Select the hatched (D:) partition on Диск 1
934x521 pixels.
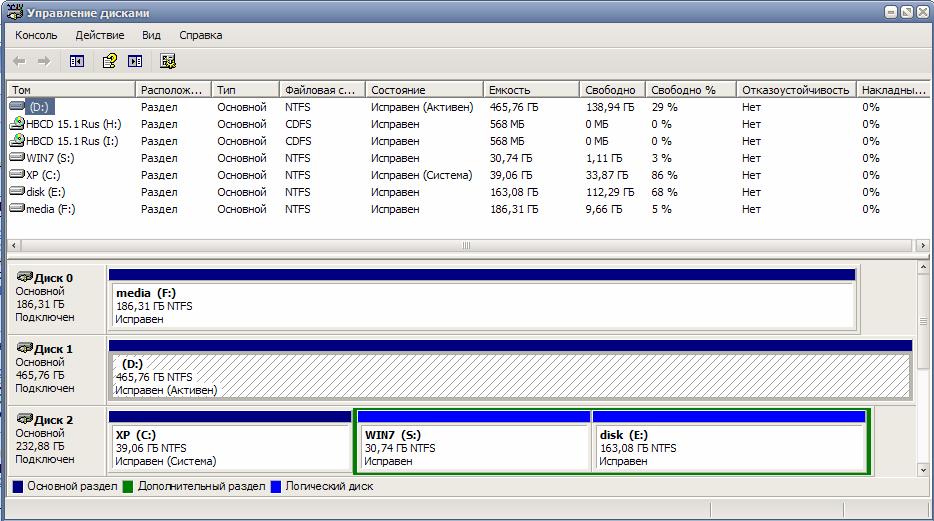pos(510,376)
